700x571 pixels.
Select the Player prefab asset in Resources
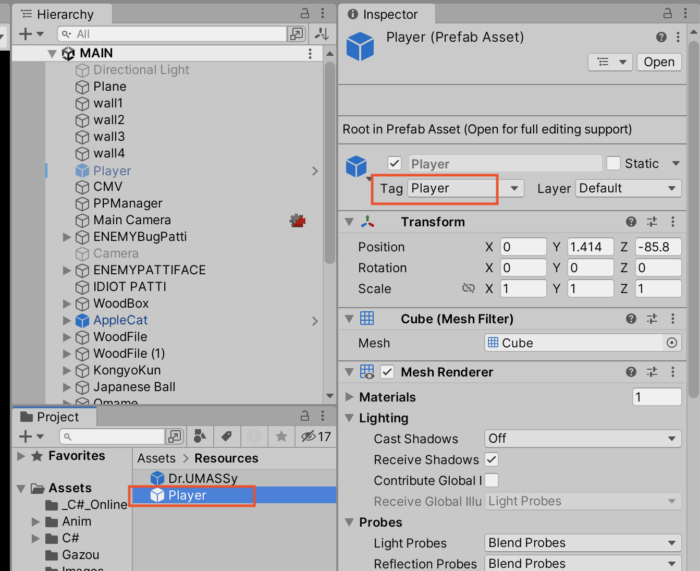[234, 495]
